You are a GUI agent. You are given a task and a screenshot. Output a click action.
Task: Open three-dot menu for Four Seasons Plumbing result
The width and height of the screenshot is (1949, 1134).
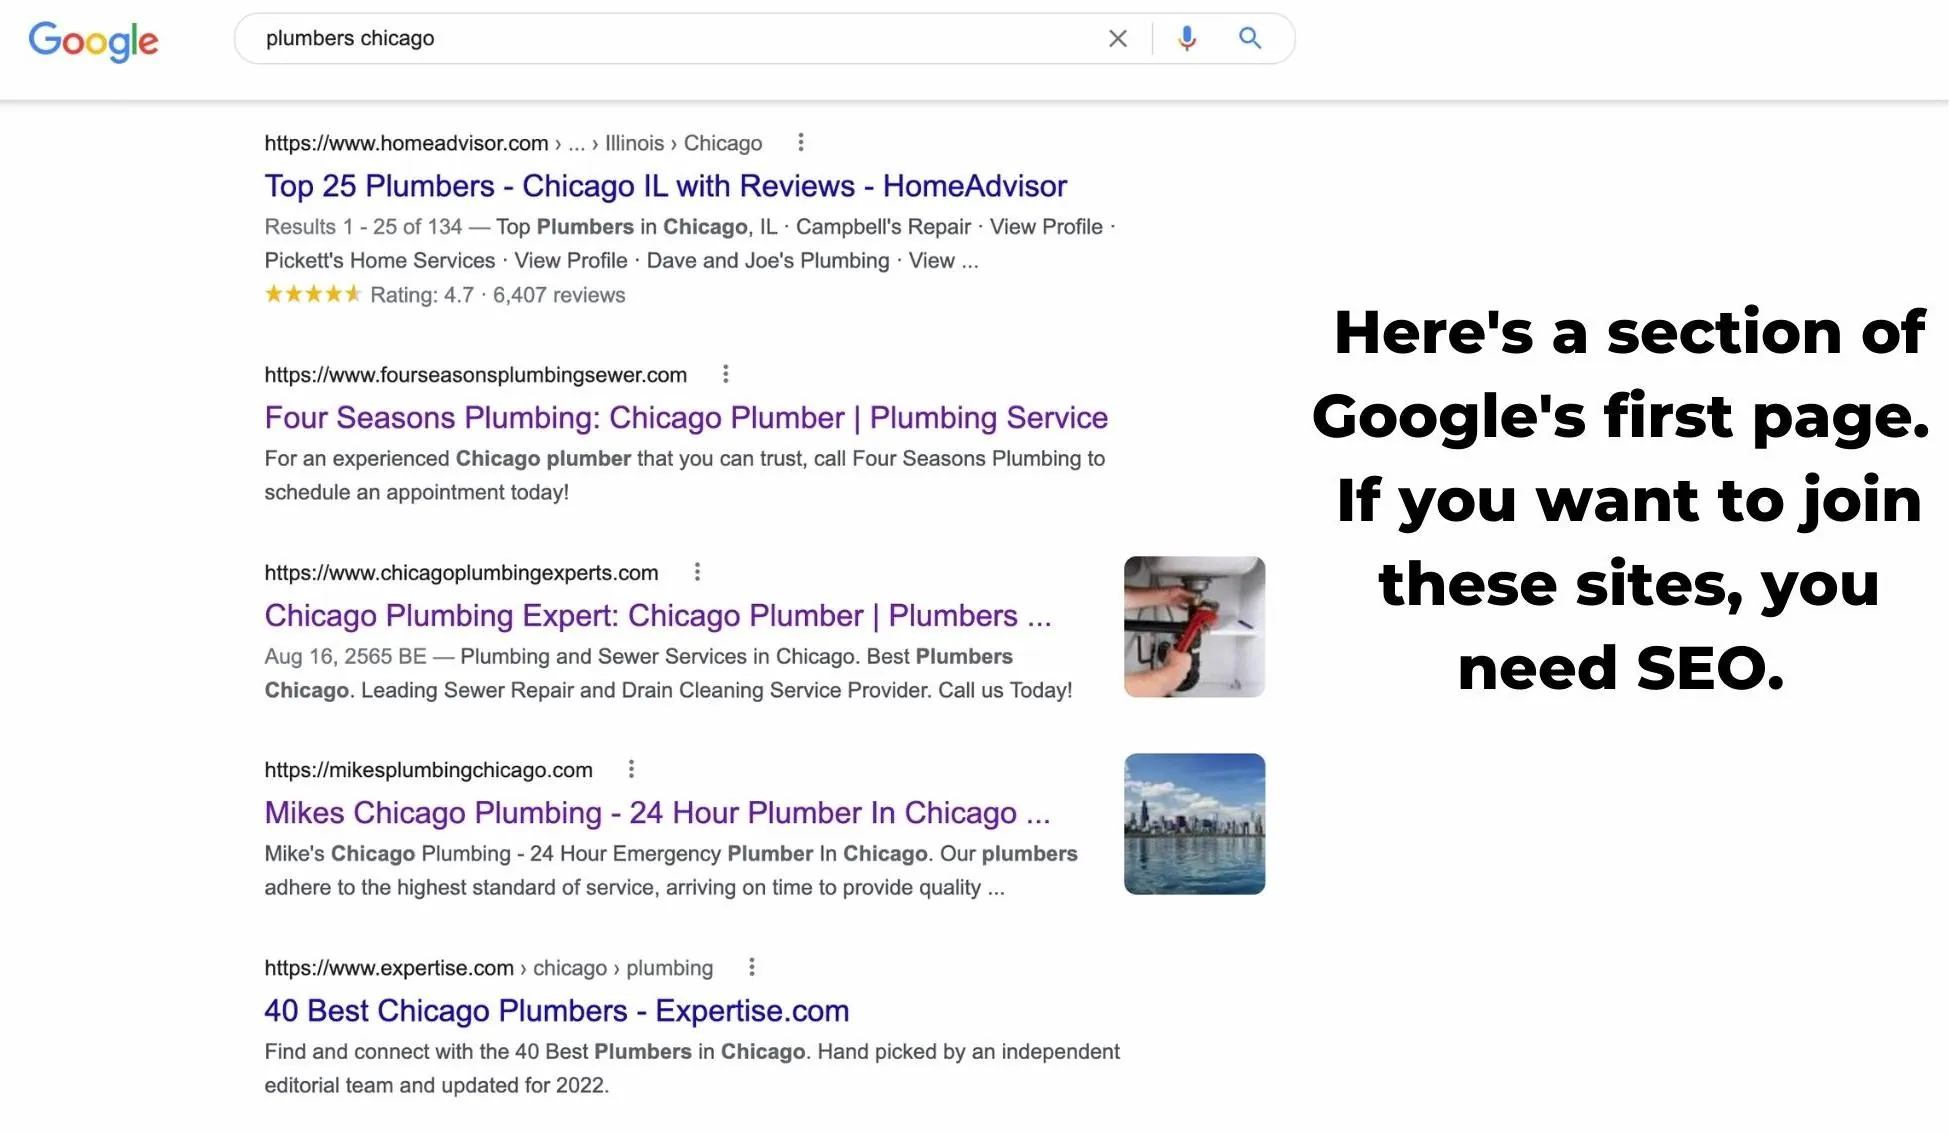click(x=725, y=375)
